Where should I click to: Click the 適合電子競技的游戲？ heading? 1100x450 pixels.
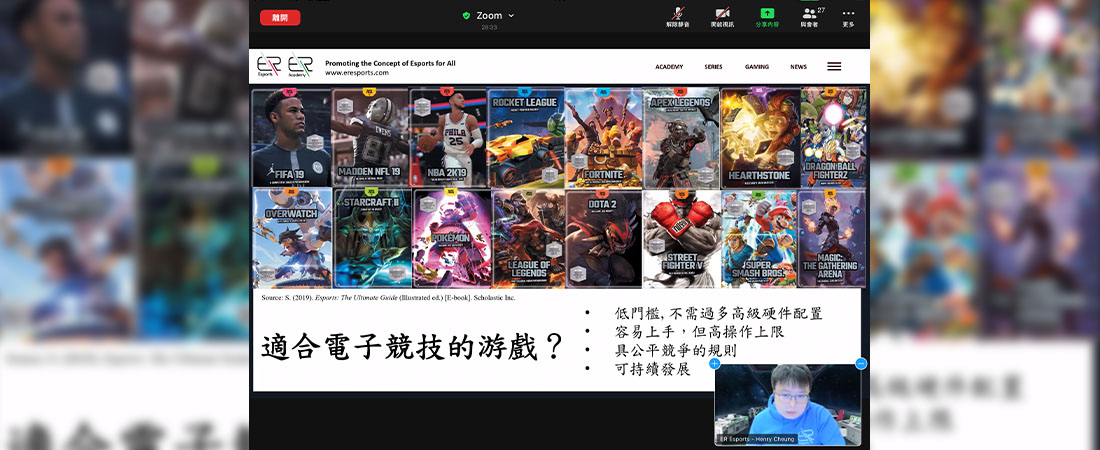(x=412, y=347)
